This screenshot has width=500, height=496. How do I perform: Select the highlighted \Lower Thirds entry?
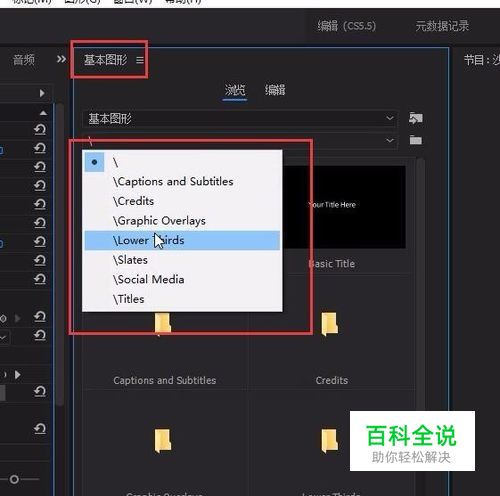tap(182, 240)
